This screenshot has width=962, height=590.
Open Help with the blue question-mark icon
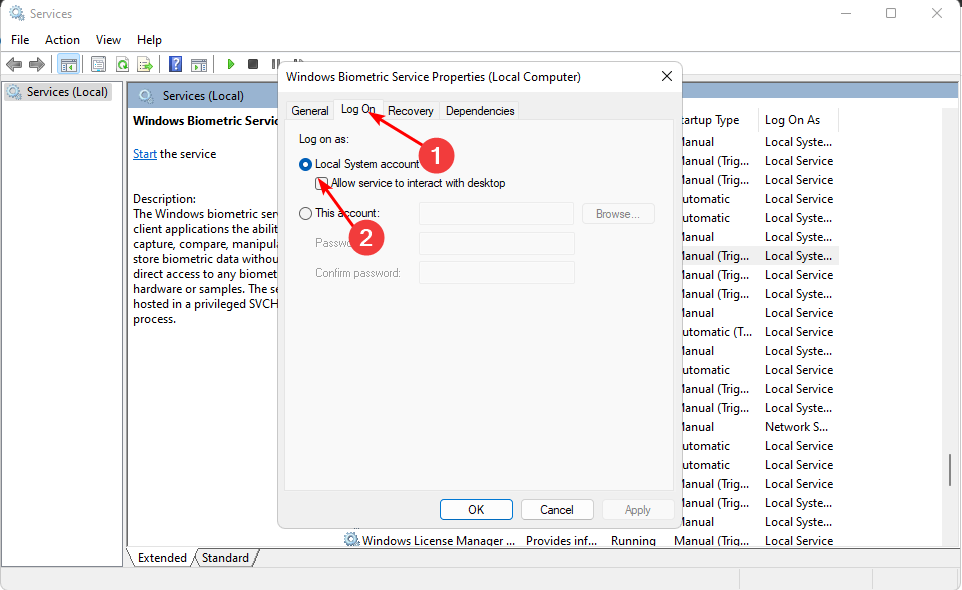175,64
